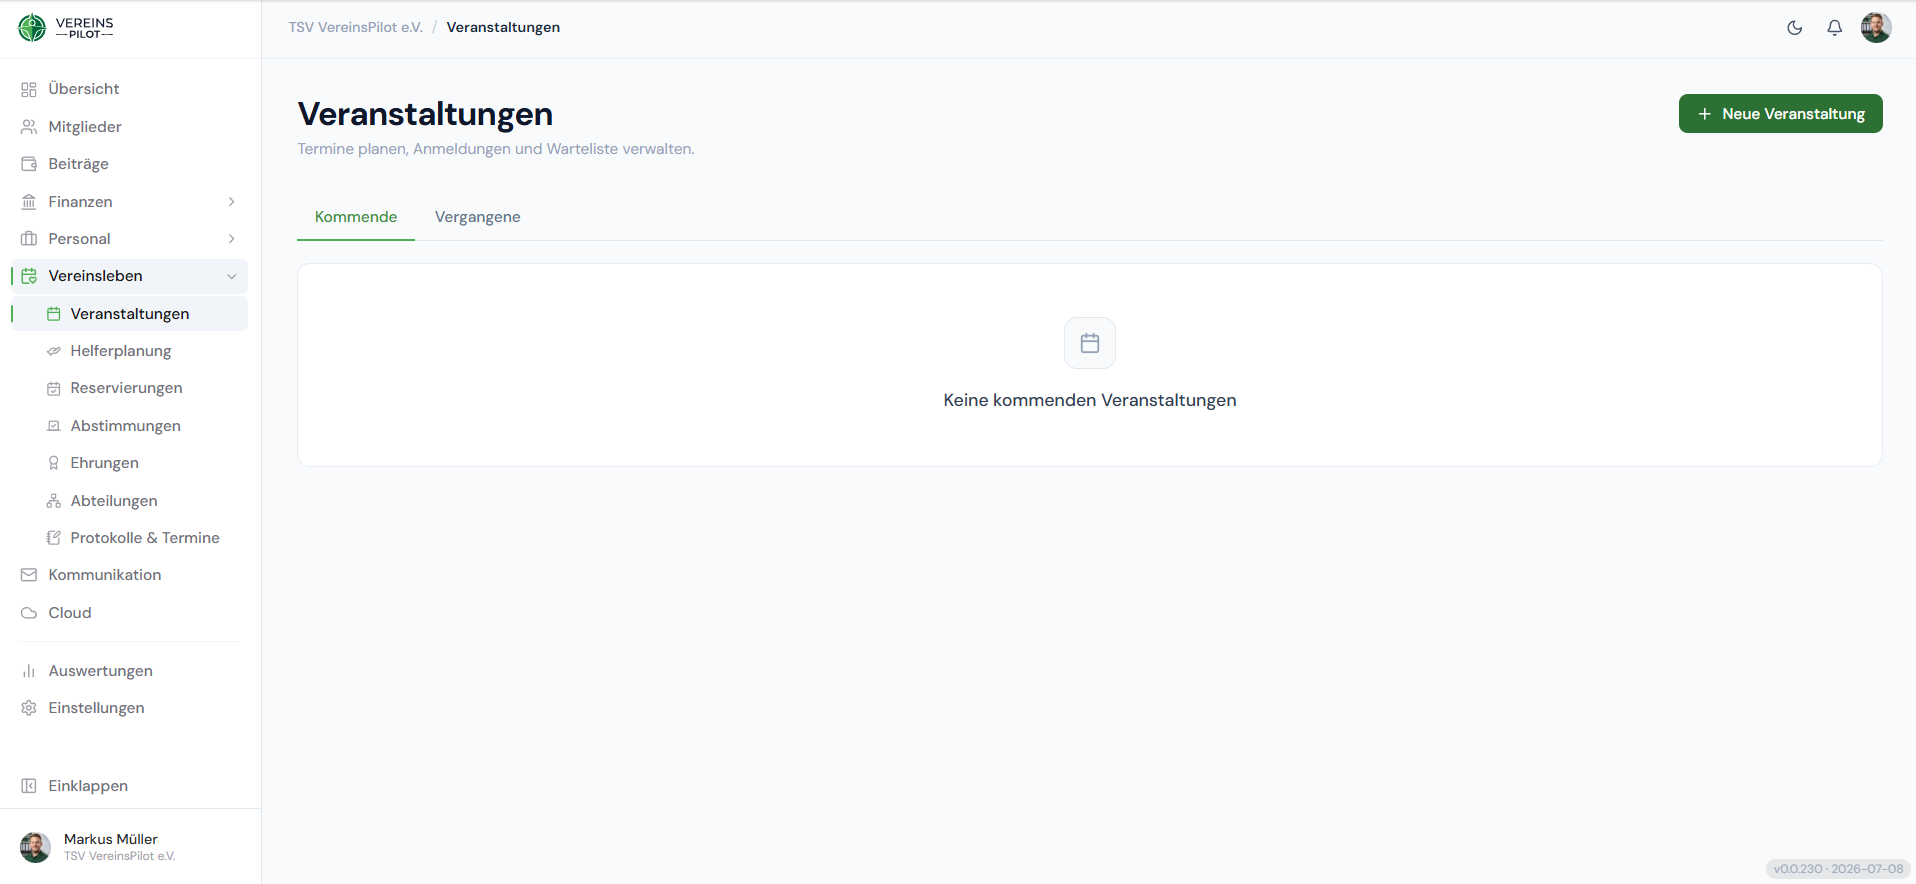Screen dimensions: 1916x884
Task: Click the Einstellungen gear icon
Action: [29, 708]
